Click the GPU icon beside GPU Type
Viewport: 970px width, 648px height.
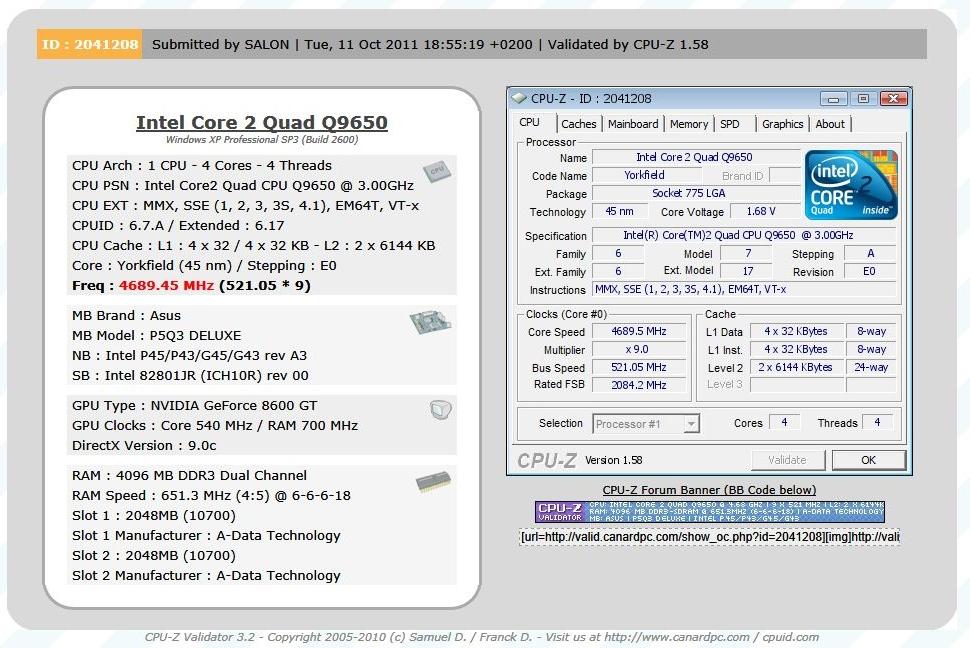[x=440, y=409]
